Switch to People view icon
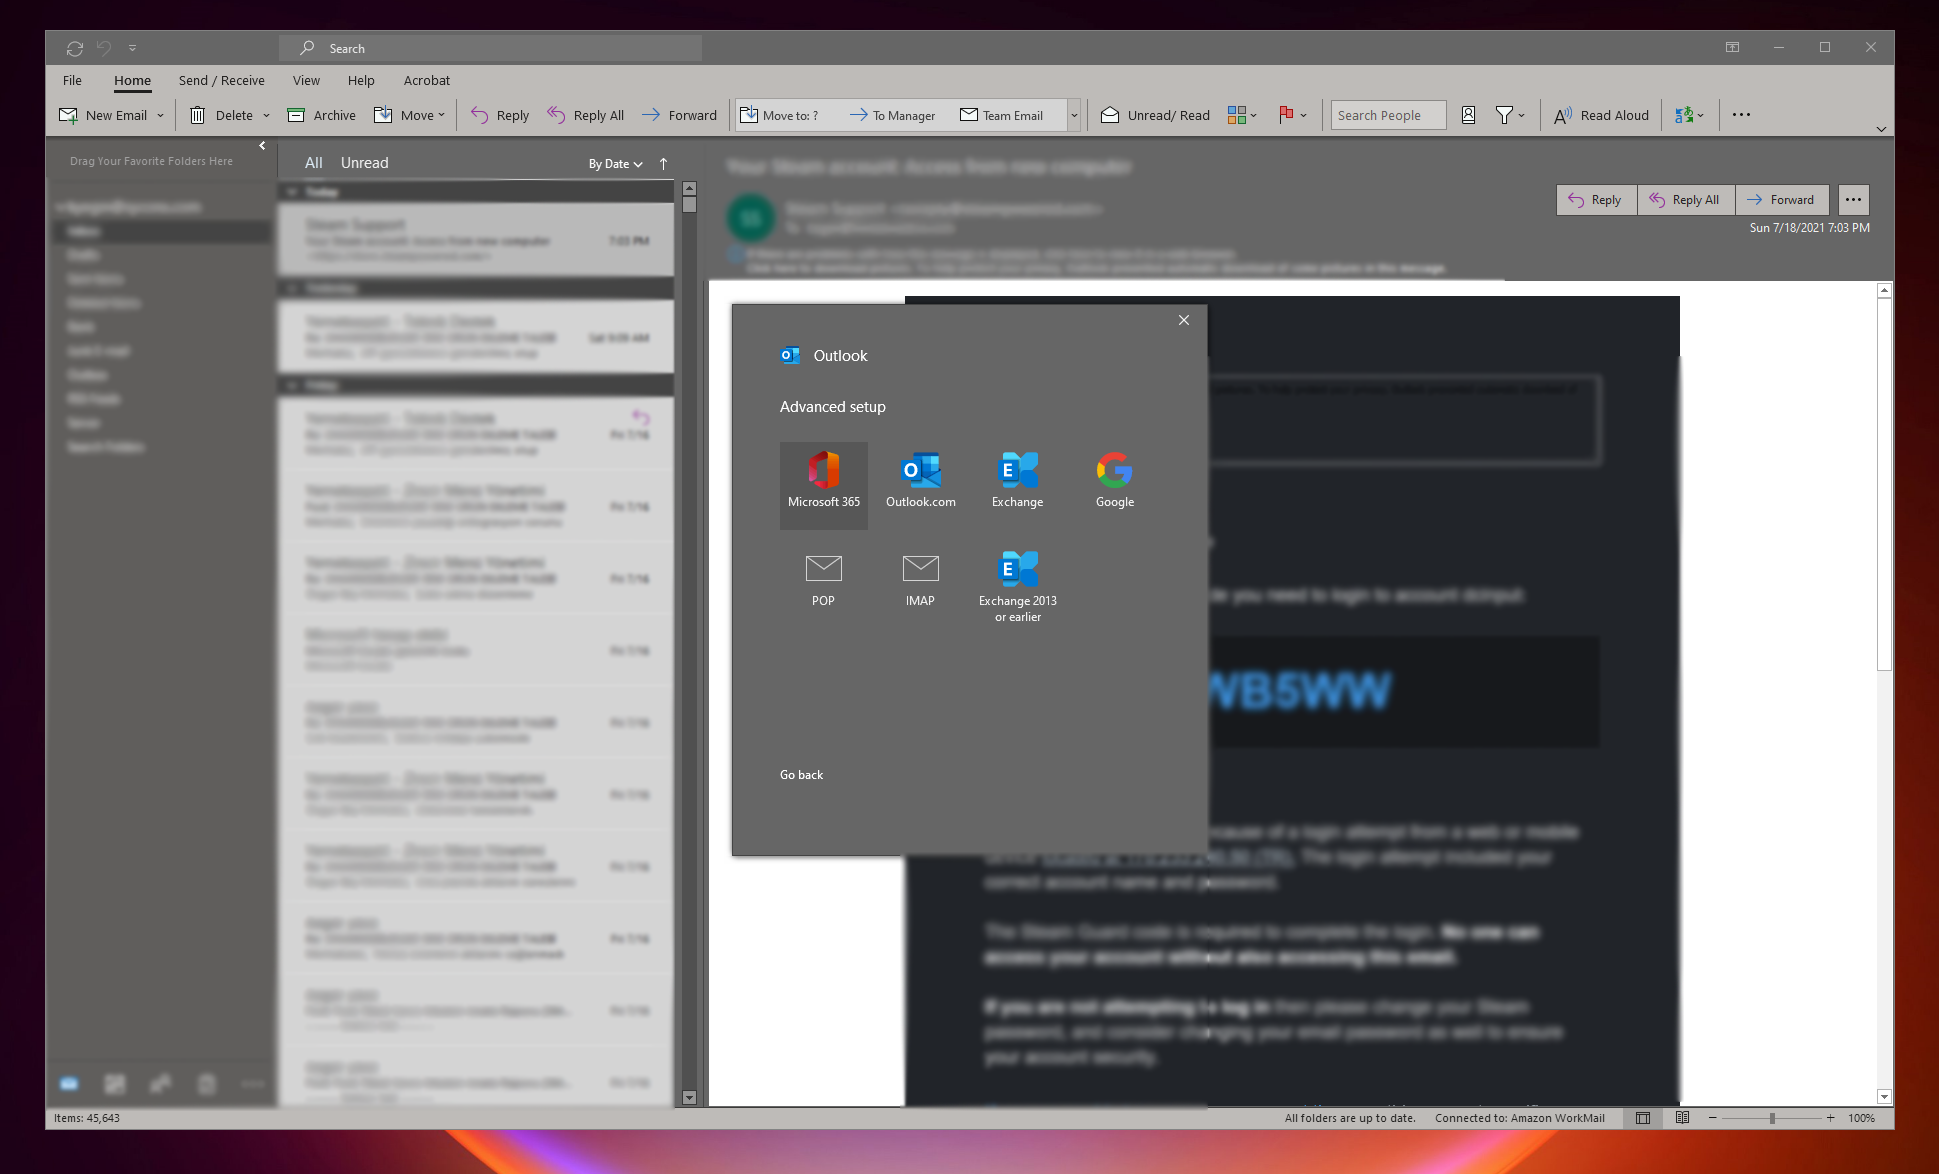1939x1174 pixels. [x=161, y=1084]
